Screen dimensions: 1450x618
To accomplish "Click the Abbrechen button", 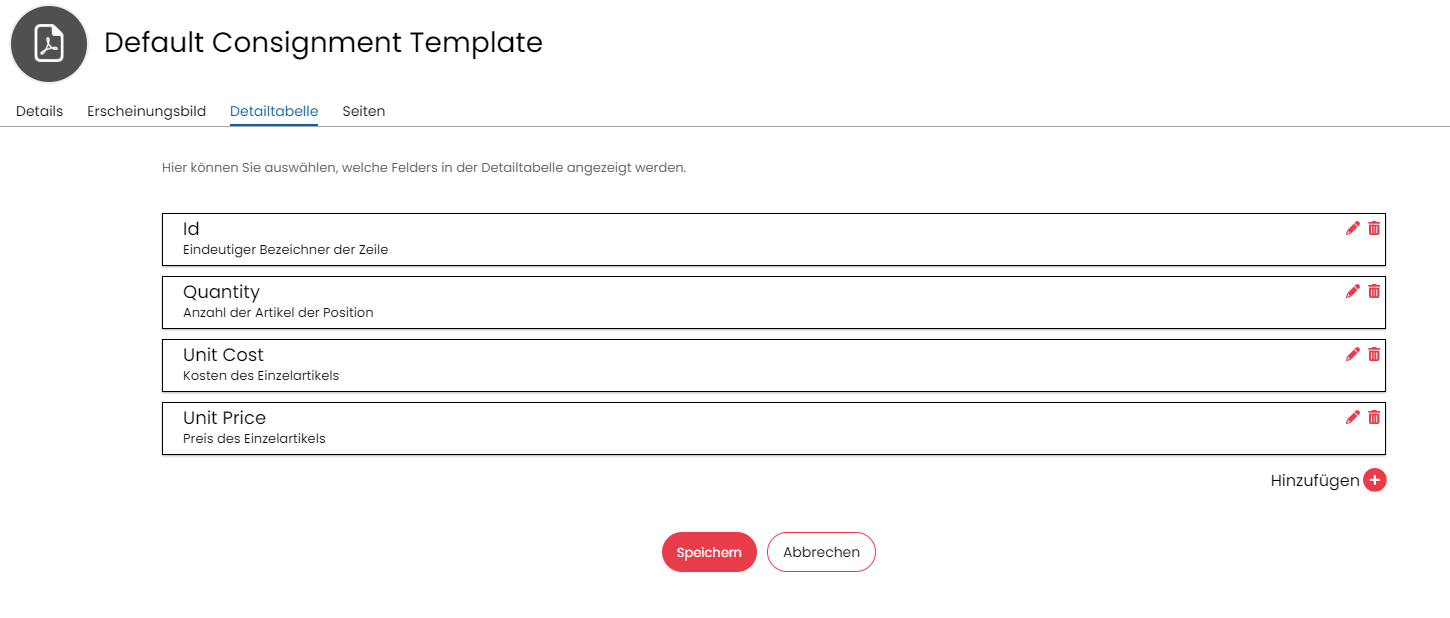I will (x=821, y=552).
